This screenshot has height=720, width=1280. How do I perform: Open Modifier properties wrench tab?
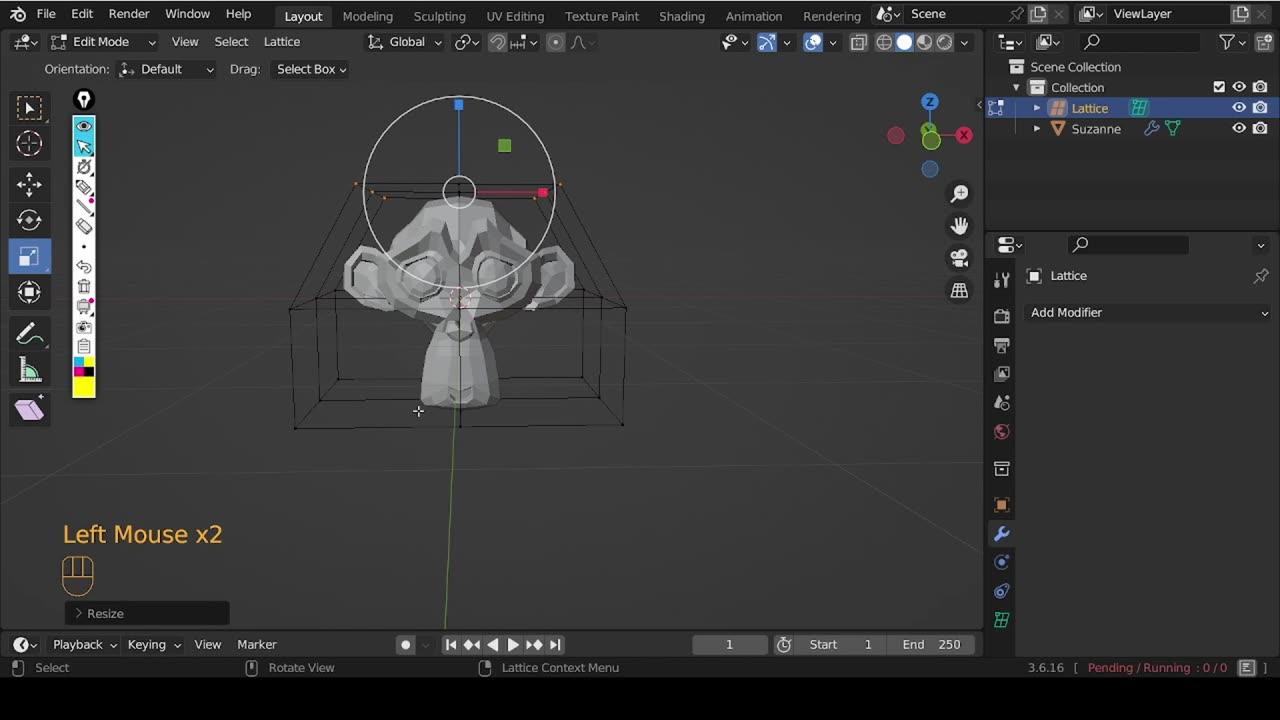(x=1001, y=534)
